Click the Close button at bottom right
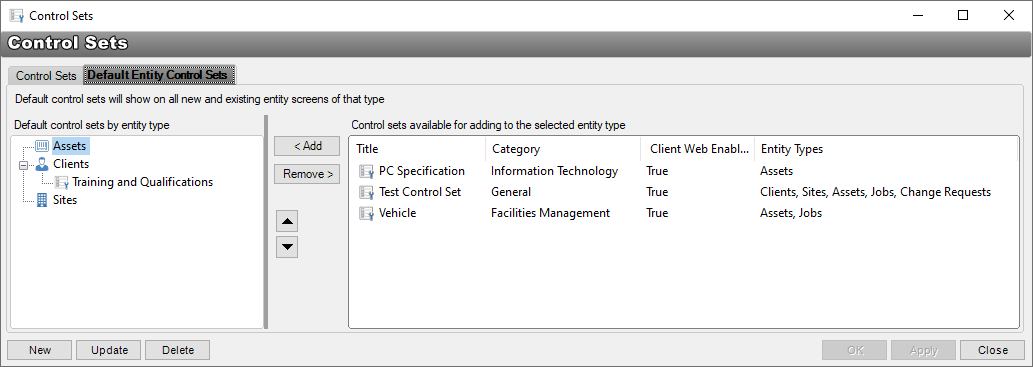 pyautogui.click(x=992, y=350)
